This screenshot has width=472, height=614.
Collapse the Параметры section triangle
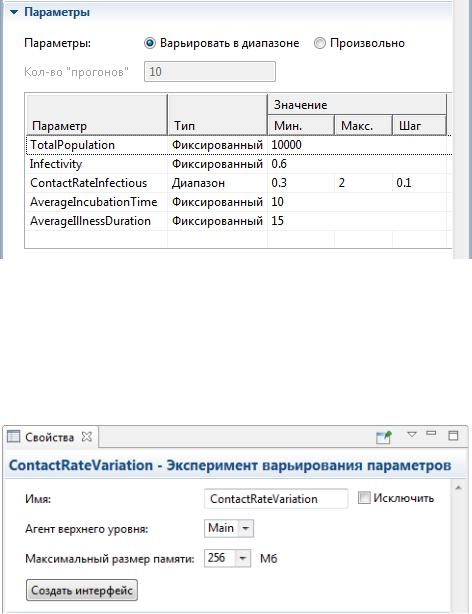[x=14, y=12]
